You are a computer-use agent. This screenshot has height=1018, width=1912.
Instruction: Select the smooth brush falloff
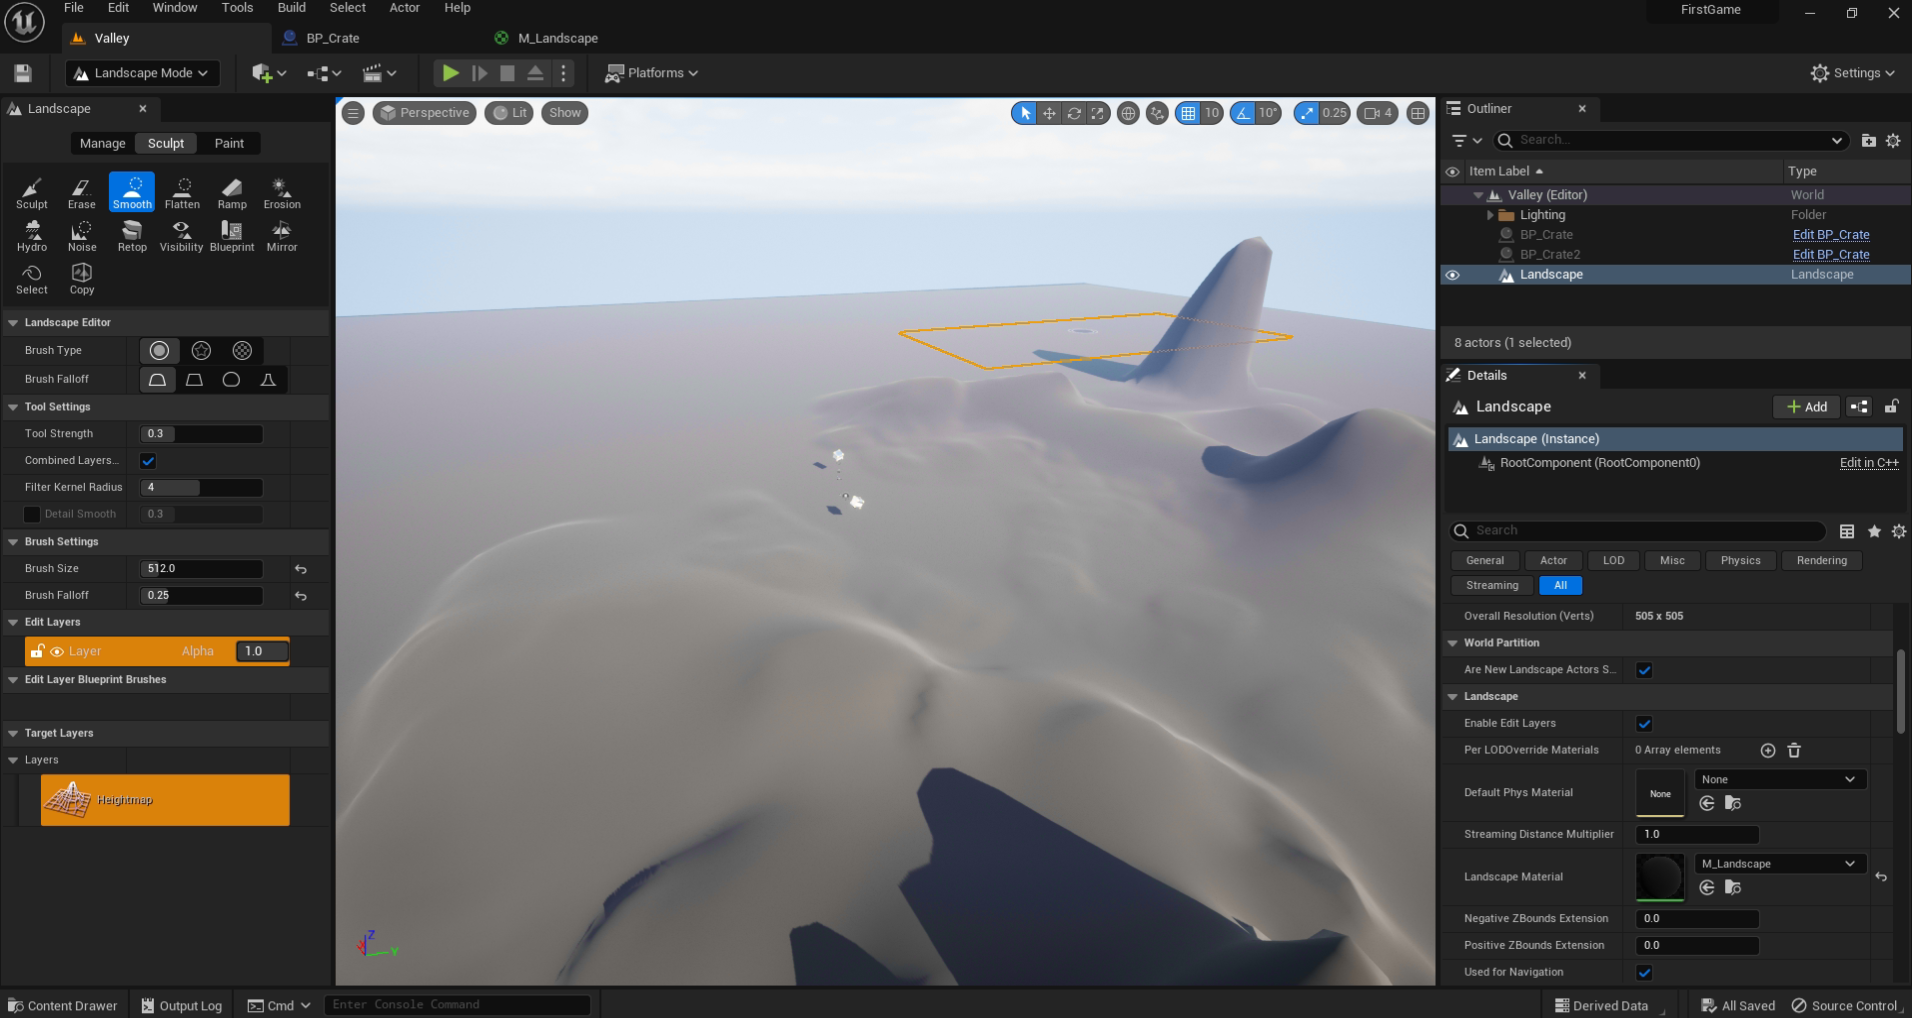coord(157,379)
